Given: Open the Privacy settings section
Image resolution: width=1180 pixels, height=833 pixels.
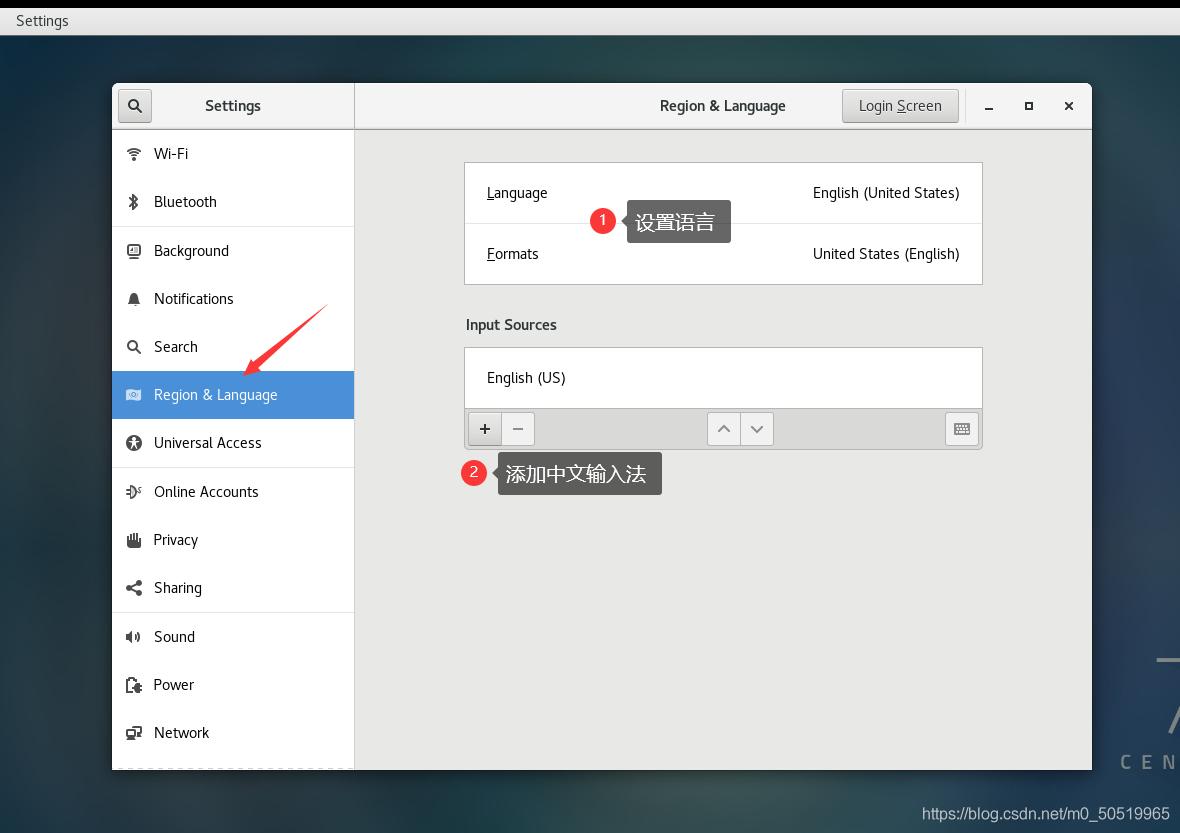Looking at the screenshot, I should [x=134, y=539].
